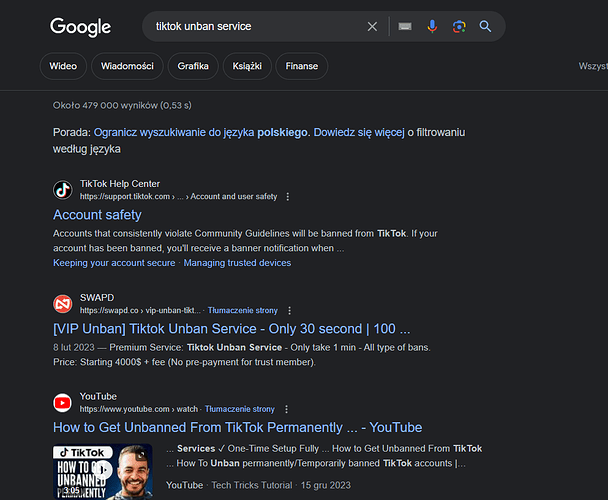Select the Wiadomości filter chip

point(127,66)
